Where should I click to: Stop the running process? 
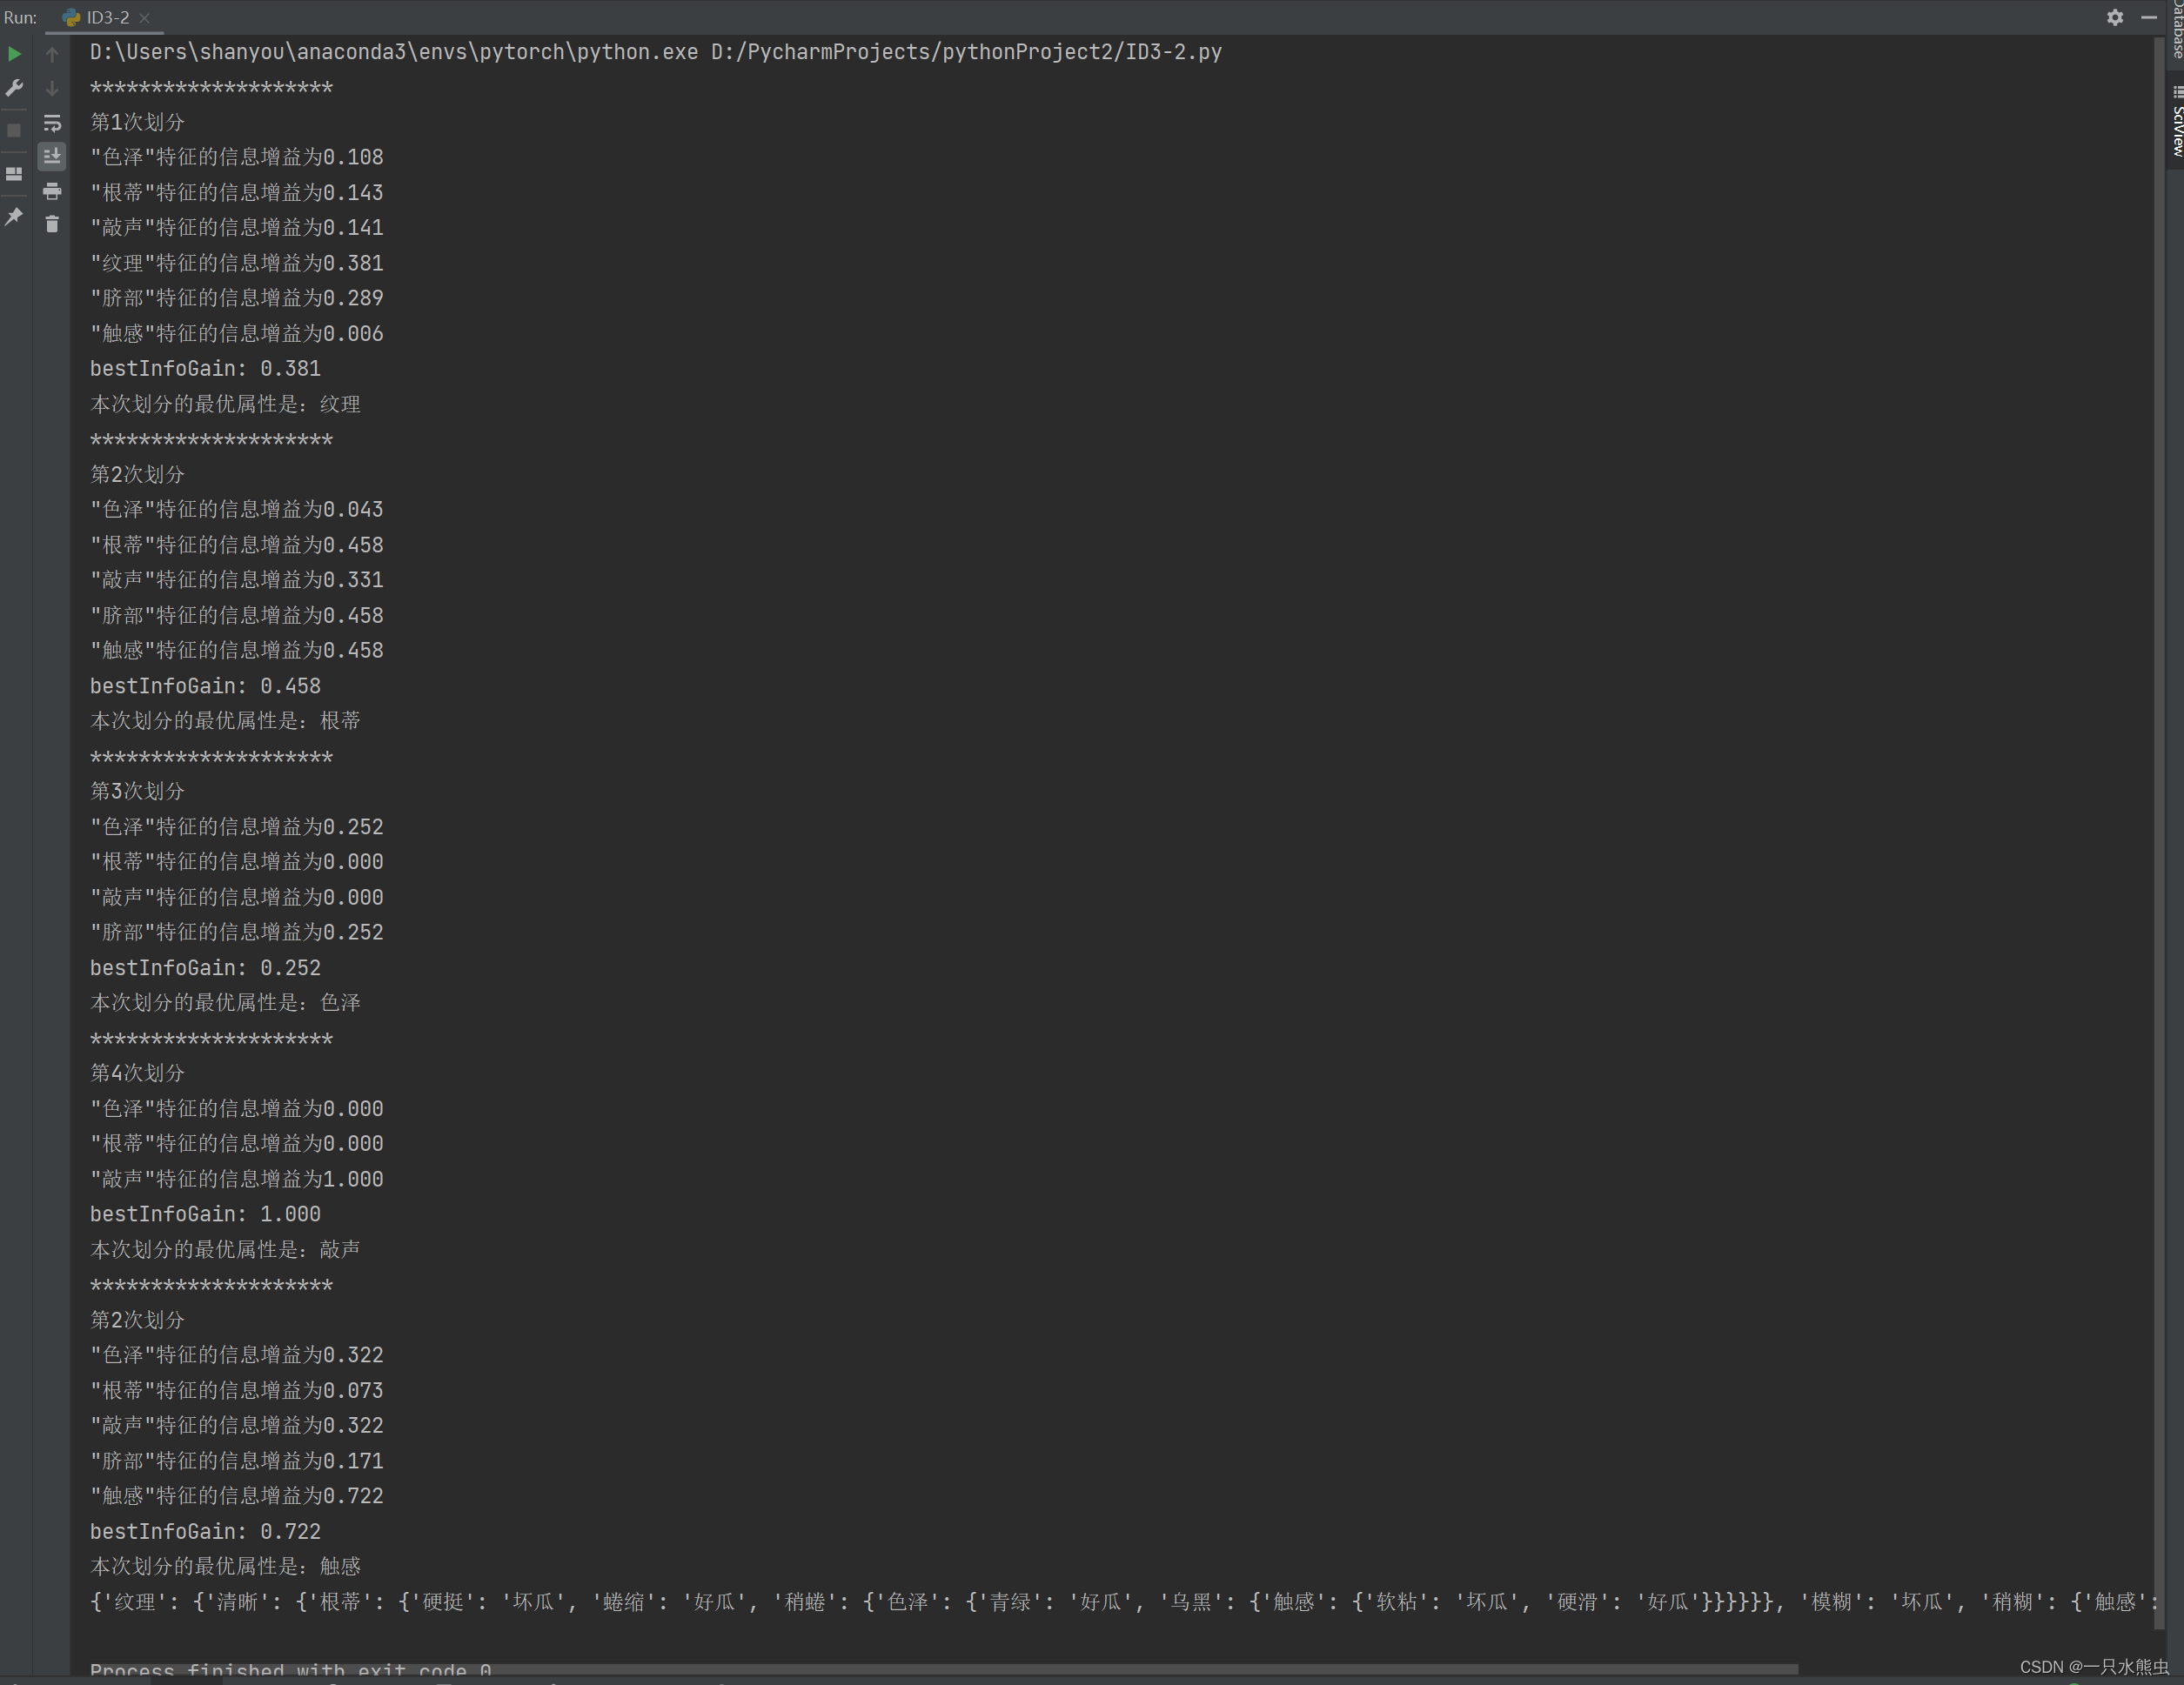pyautogui.click(x=14, y=131)
